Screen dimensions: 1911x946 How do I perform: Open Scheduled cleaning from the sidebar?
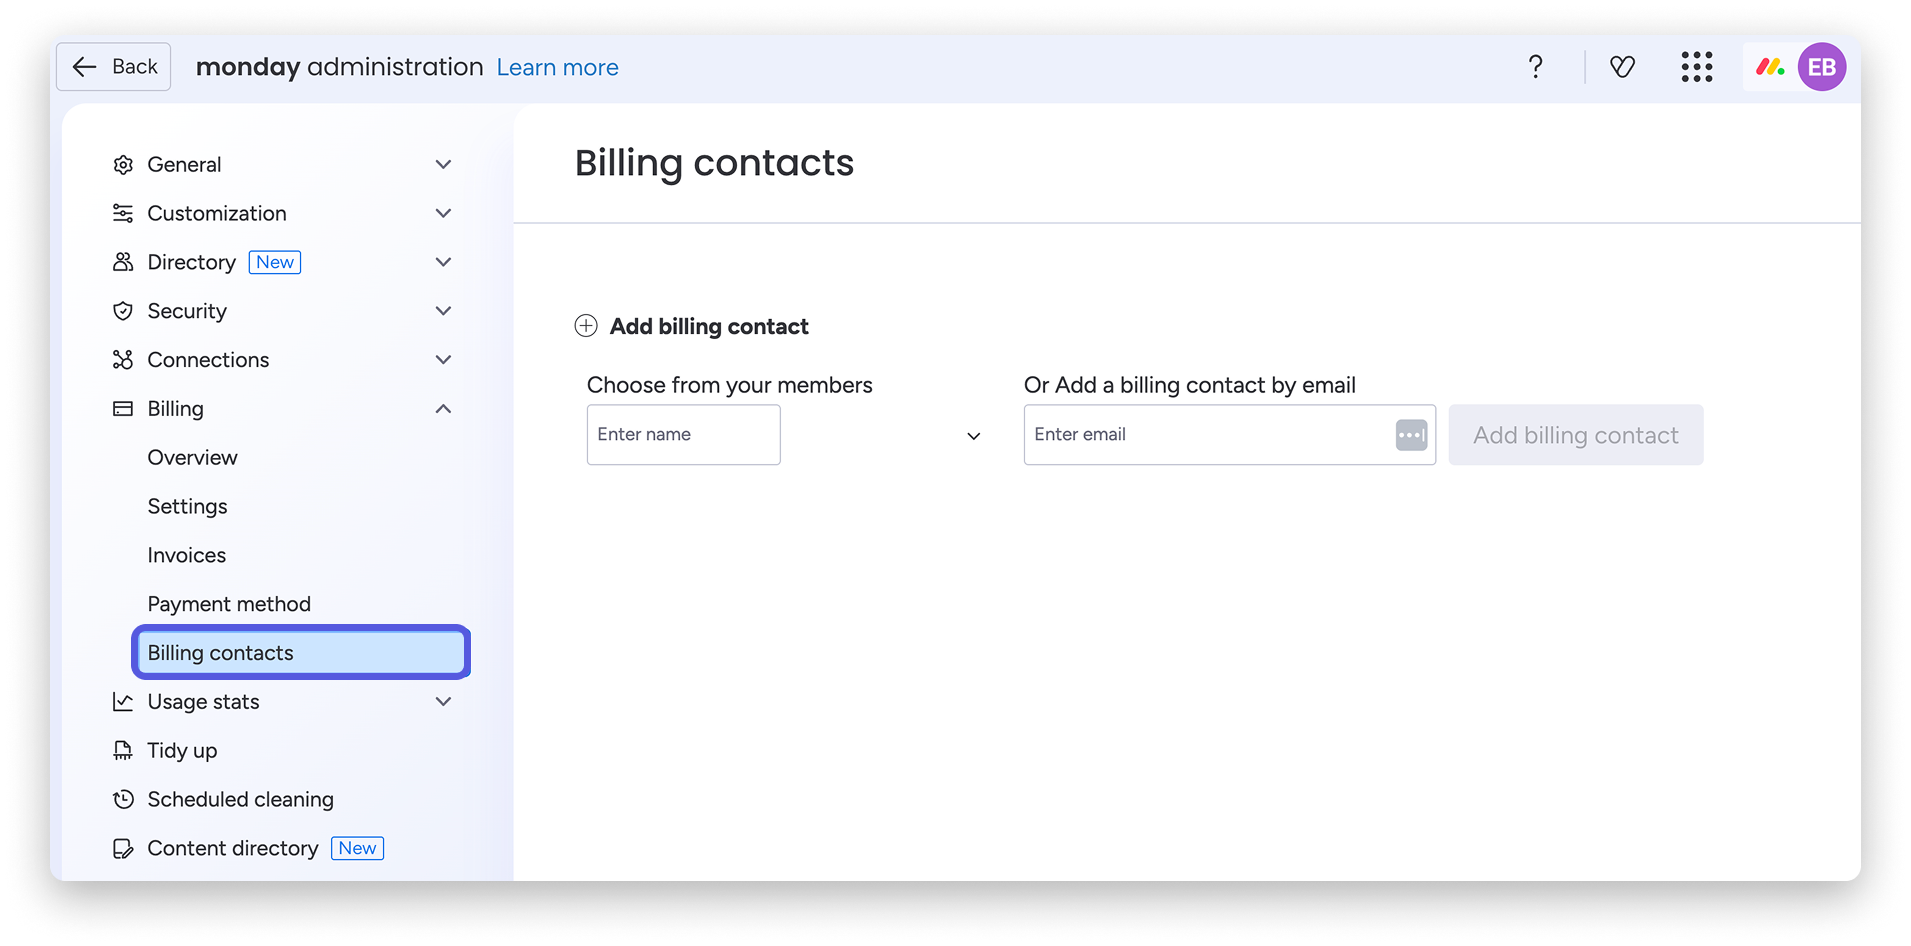point(240,800)
